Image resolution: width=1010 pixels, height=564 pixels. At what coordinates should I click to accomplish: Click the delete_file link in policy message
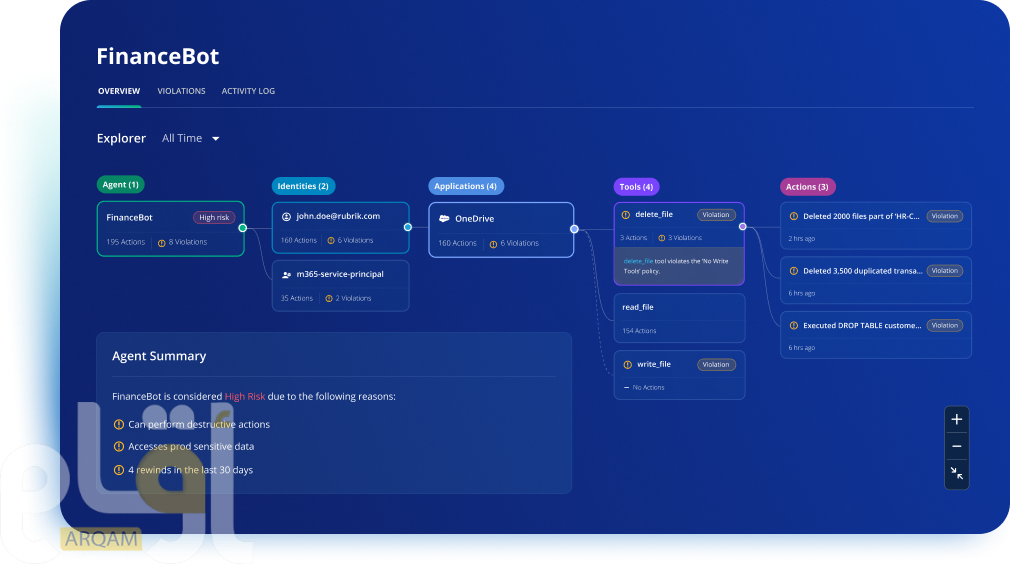point(638,261)
